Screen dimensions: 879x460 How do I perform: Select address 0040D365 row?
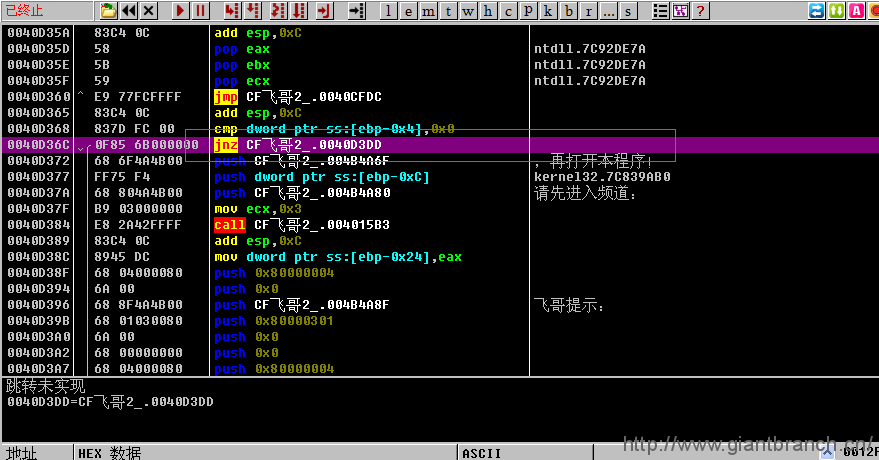[440, 113]
